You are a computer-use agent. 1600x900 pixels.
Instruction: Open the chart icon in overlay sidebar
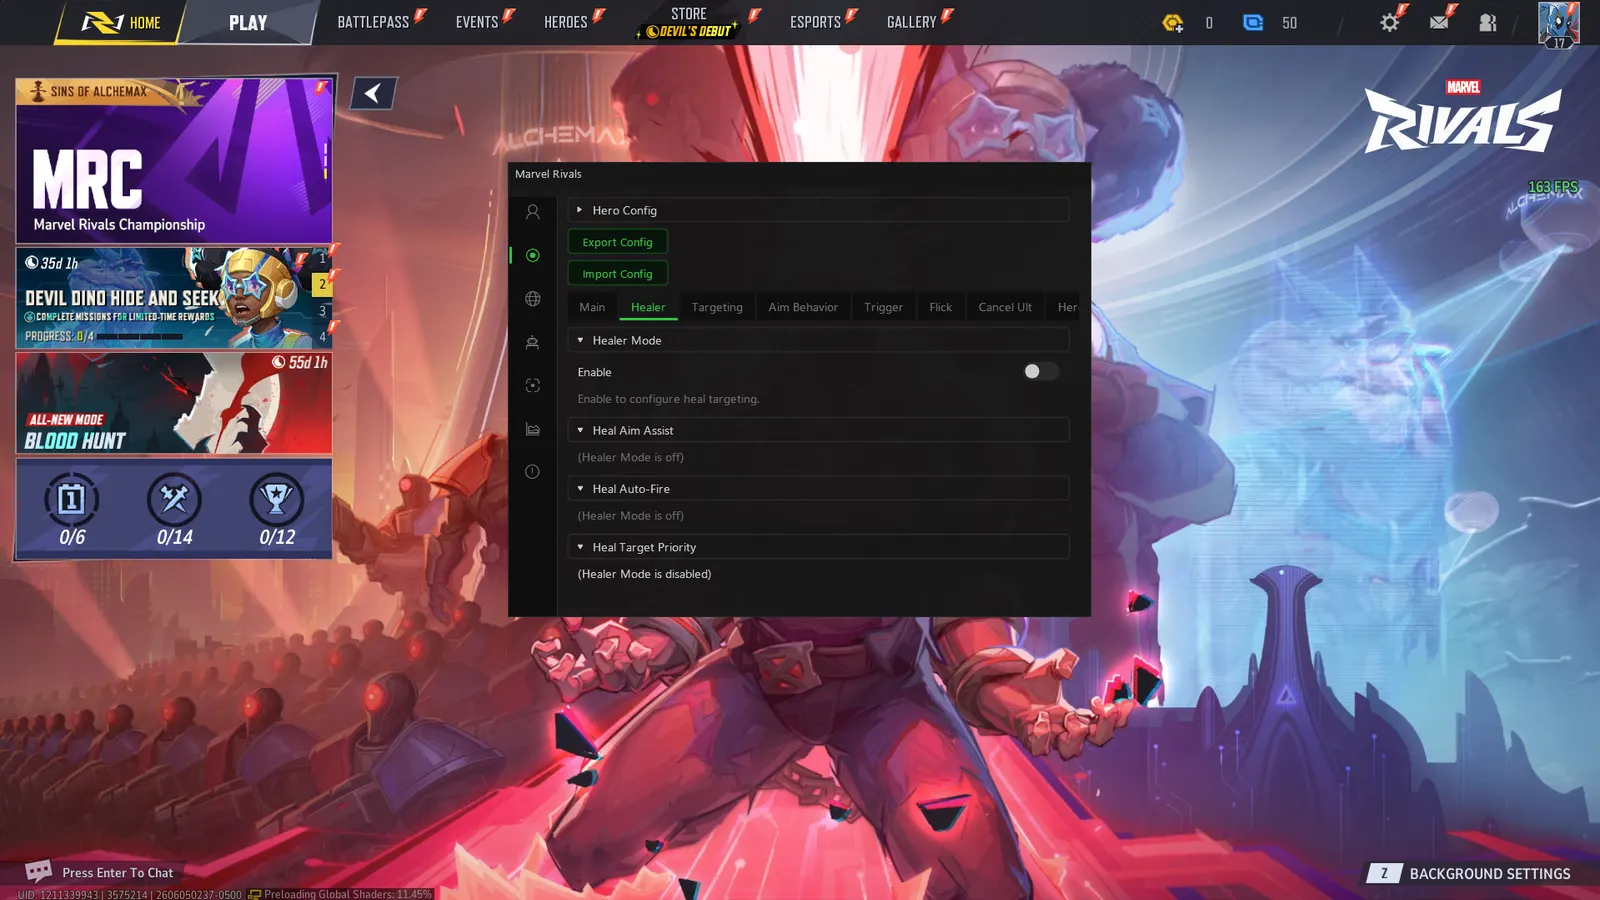tap(532, 429)
